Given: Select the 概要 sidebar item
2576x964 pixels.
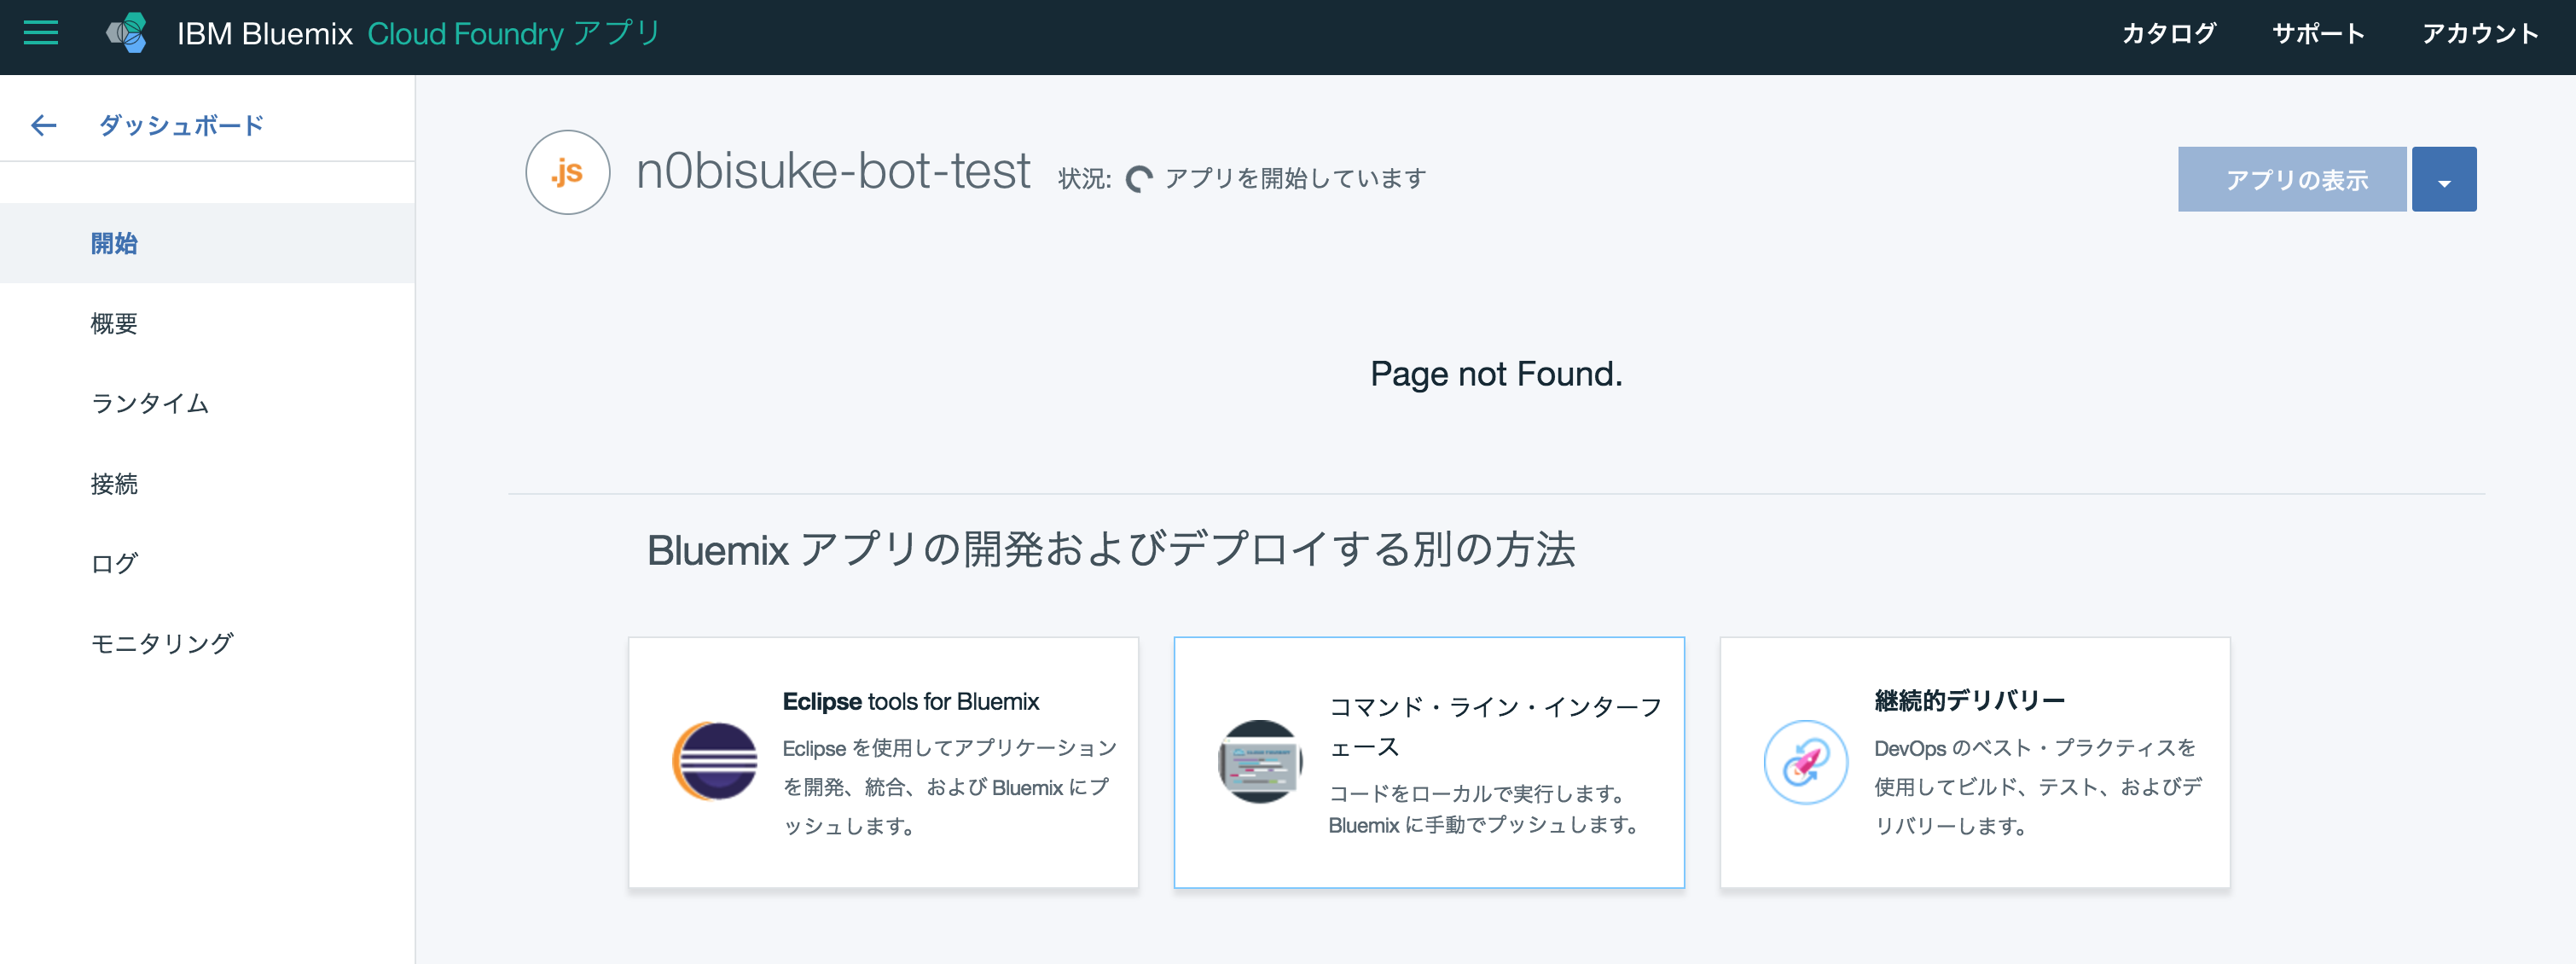Looking at the screenshot, I should click(113, 323).
